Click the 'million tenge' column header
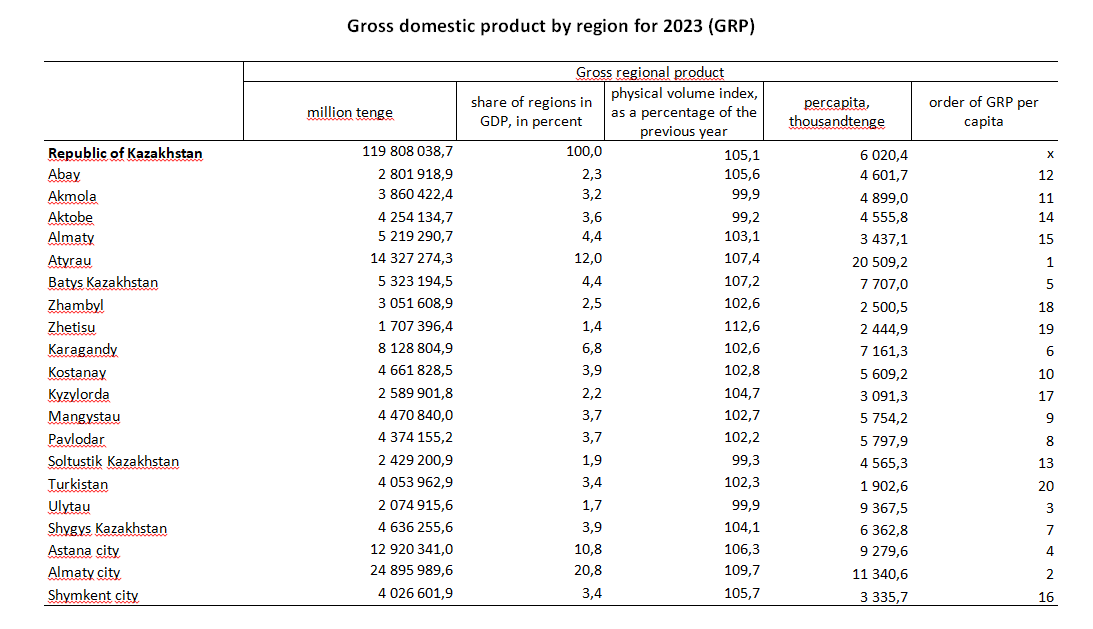Screen dimensions: 1093x629 350,112
